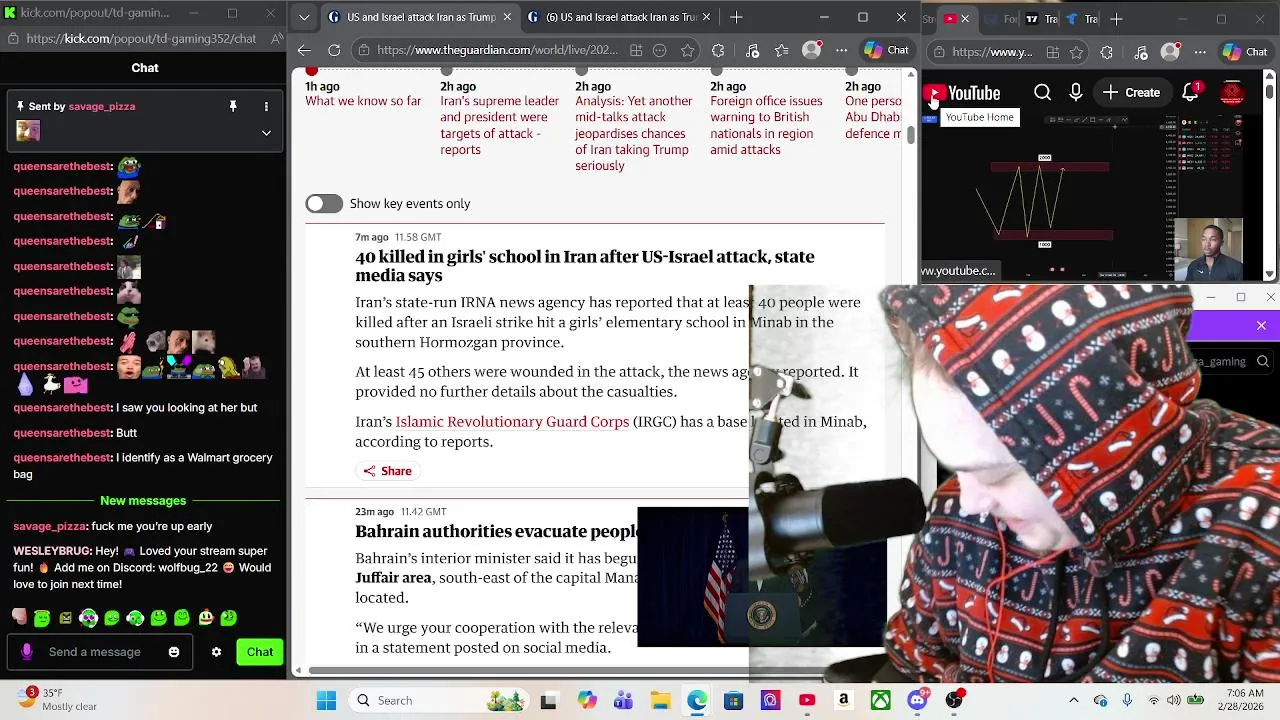Go back in the Guardian browser window
Screen dimensions: 1280x720
tap(305, 50)
